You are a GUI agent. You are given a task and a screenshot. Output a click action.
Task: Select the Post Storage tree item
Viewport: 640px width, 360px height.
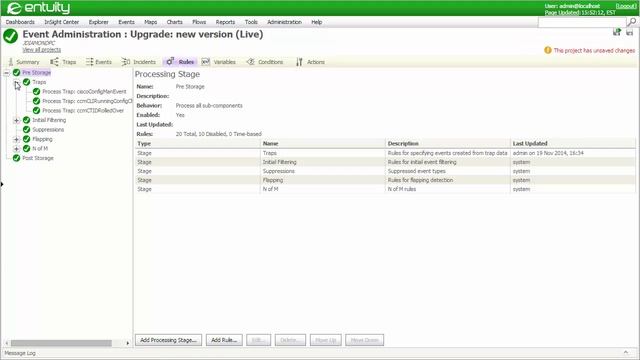(x=38, y=158)
